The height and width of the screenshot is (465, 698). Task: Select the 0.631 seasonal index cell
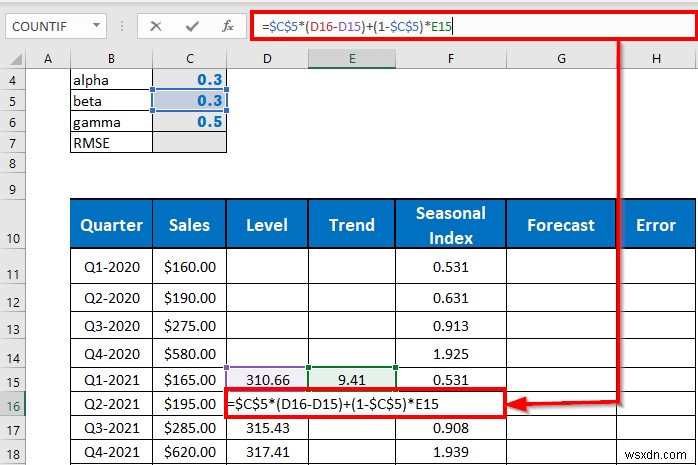[x=450, y=297]
